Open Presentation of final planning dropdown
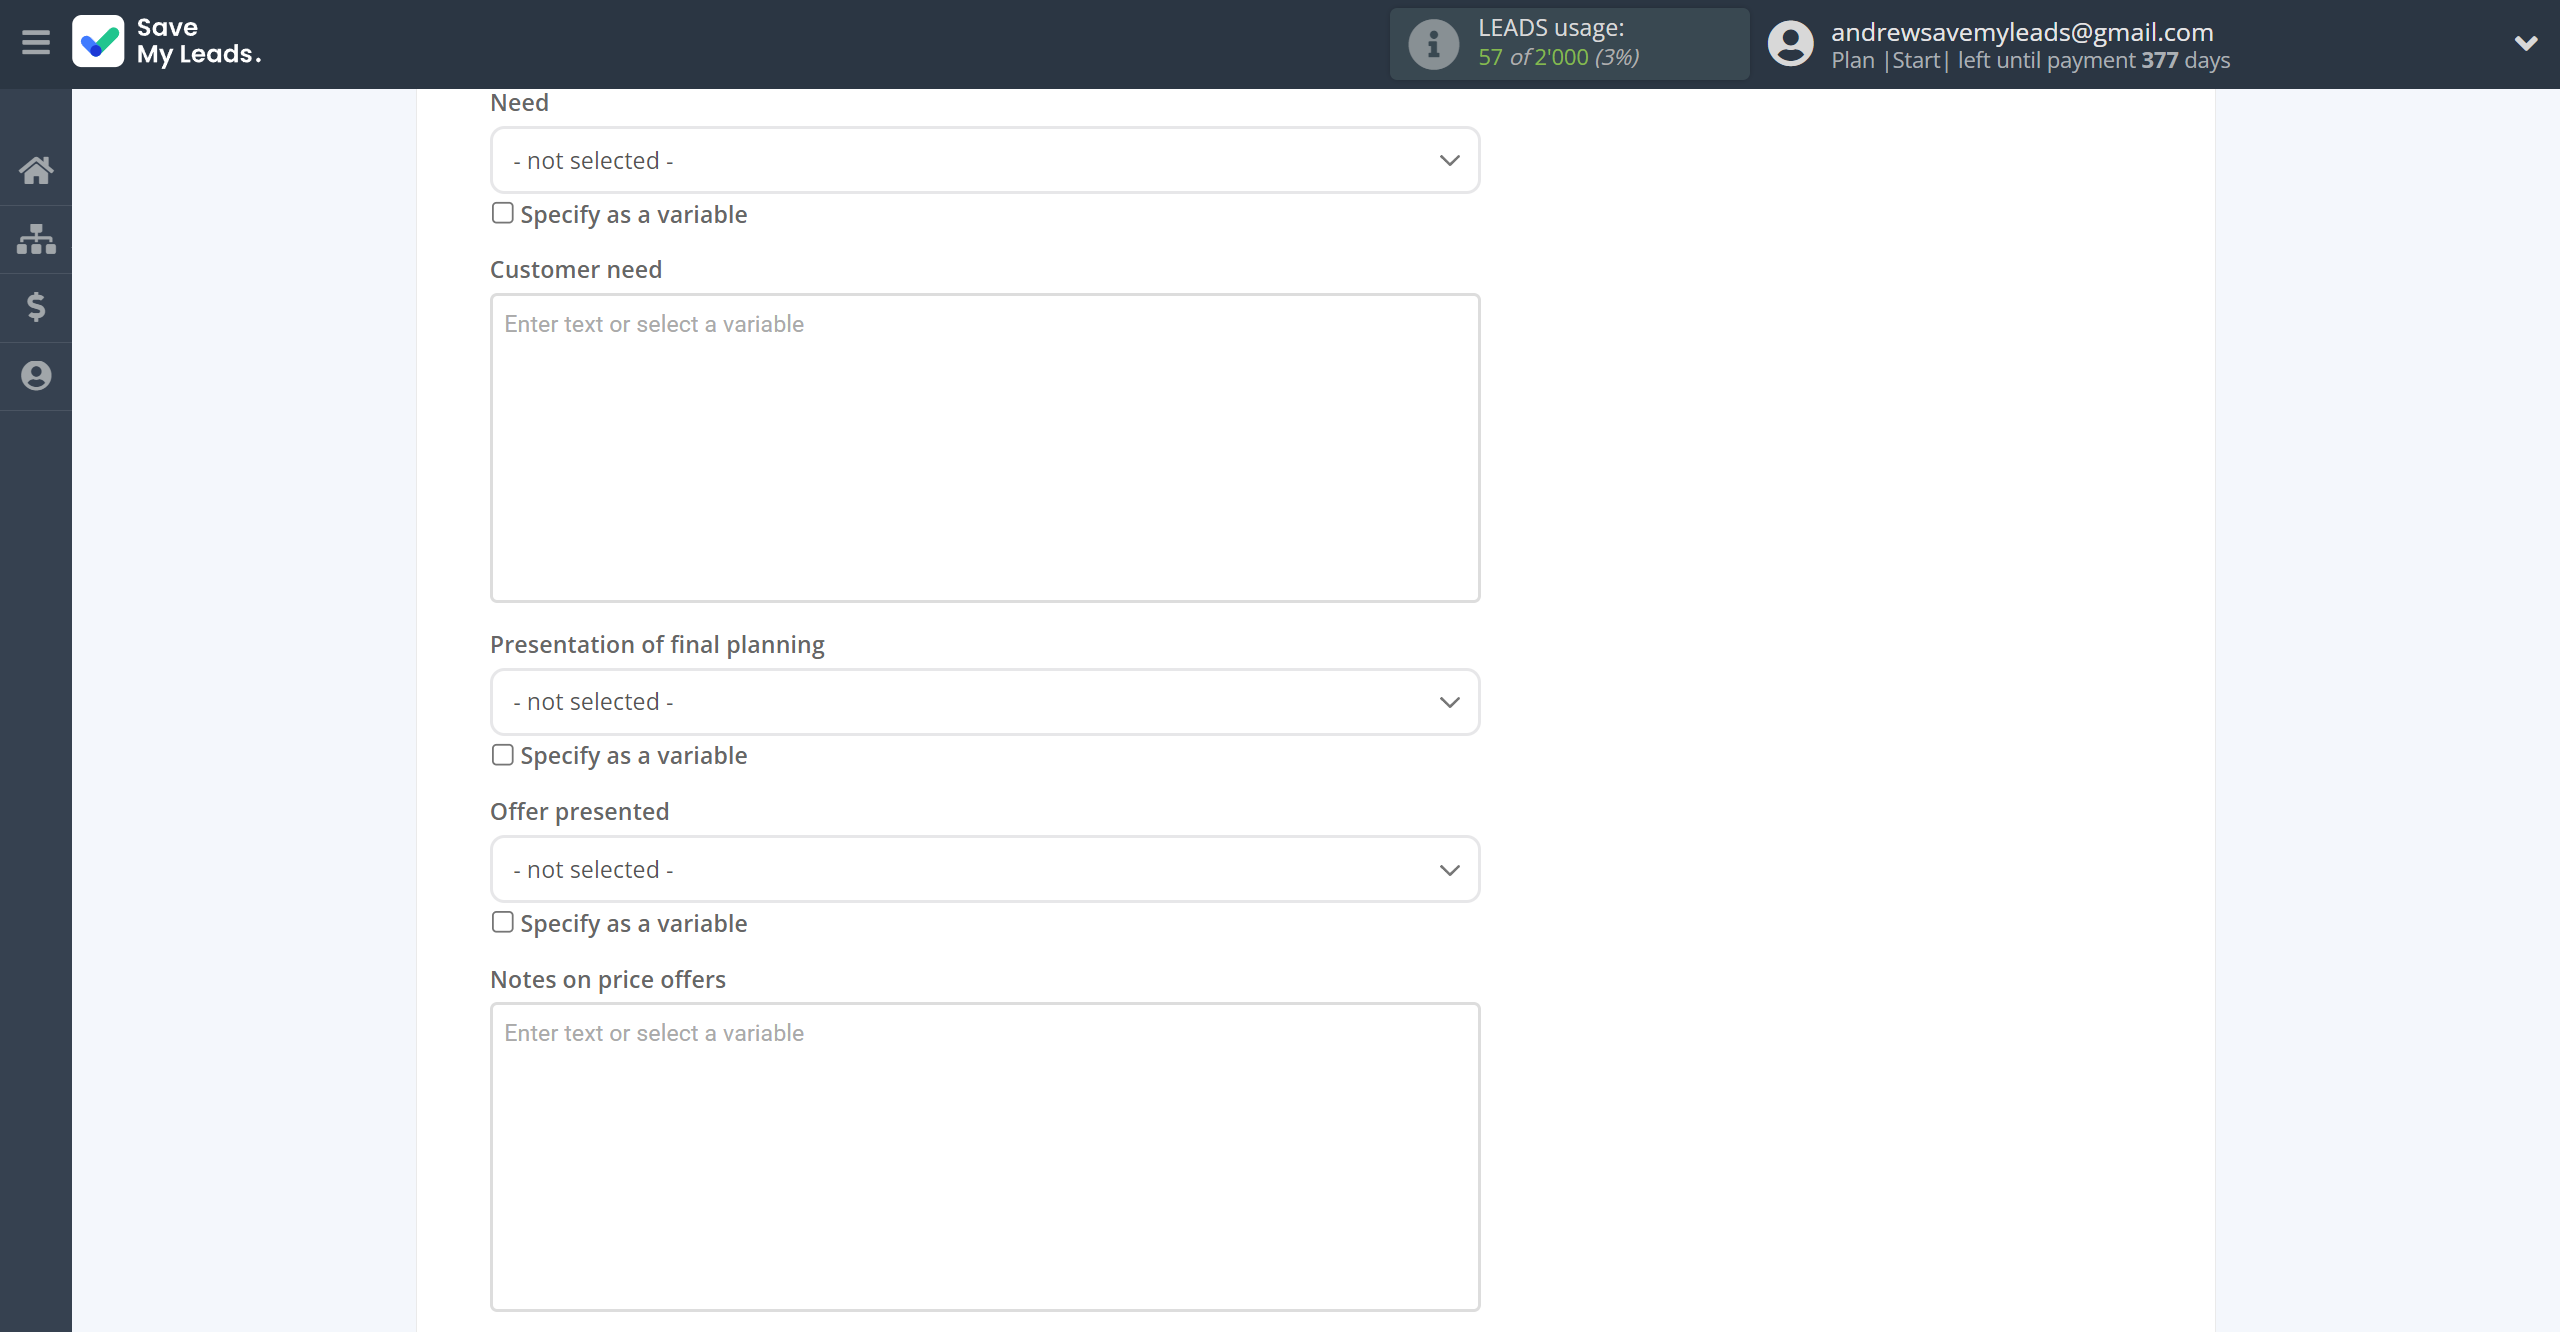The height and width of the screenshot is (1332, 2560). point(985,701)
